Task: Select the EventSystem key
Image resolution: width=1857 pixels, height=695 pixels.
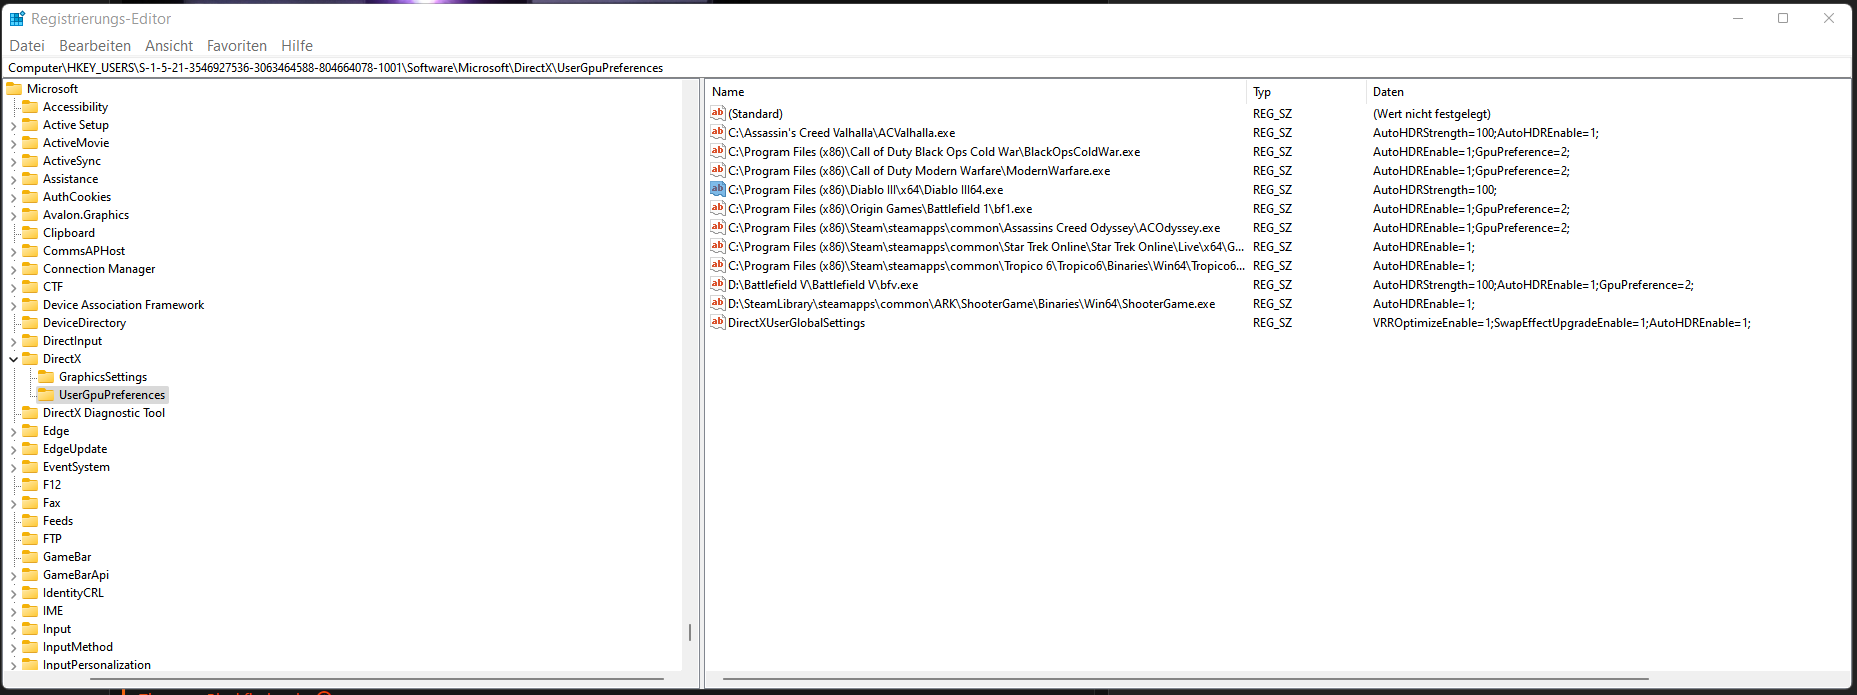Action: (x=76, y=467)
